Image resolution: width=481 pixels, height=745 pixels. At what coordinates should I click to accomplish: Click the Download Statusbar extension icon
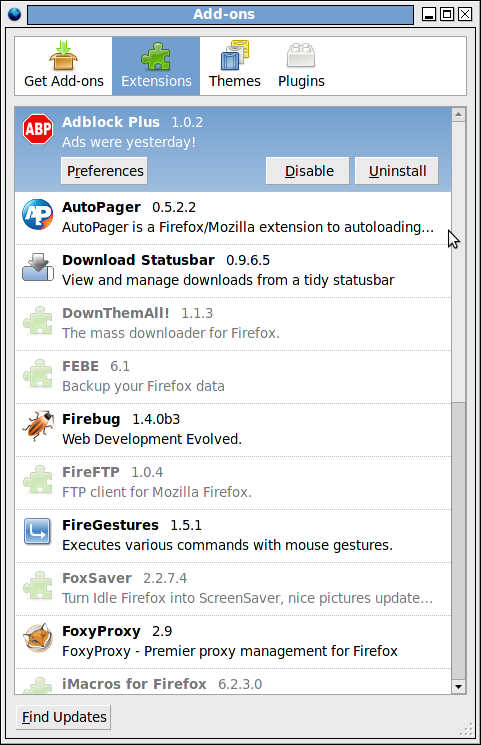[38, 267]
